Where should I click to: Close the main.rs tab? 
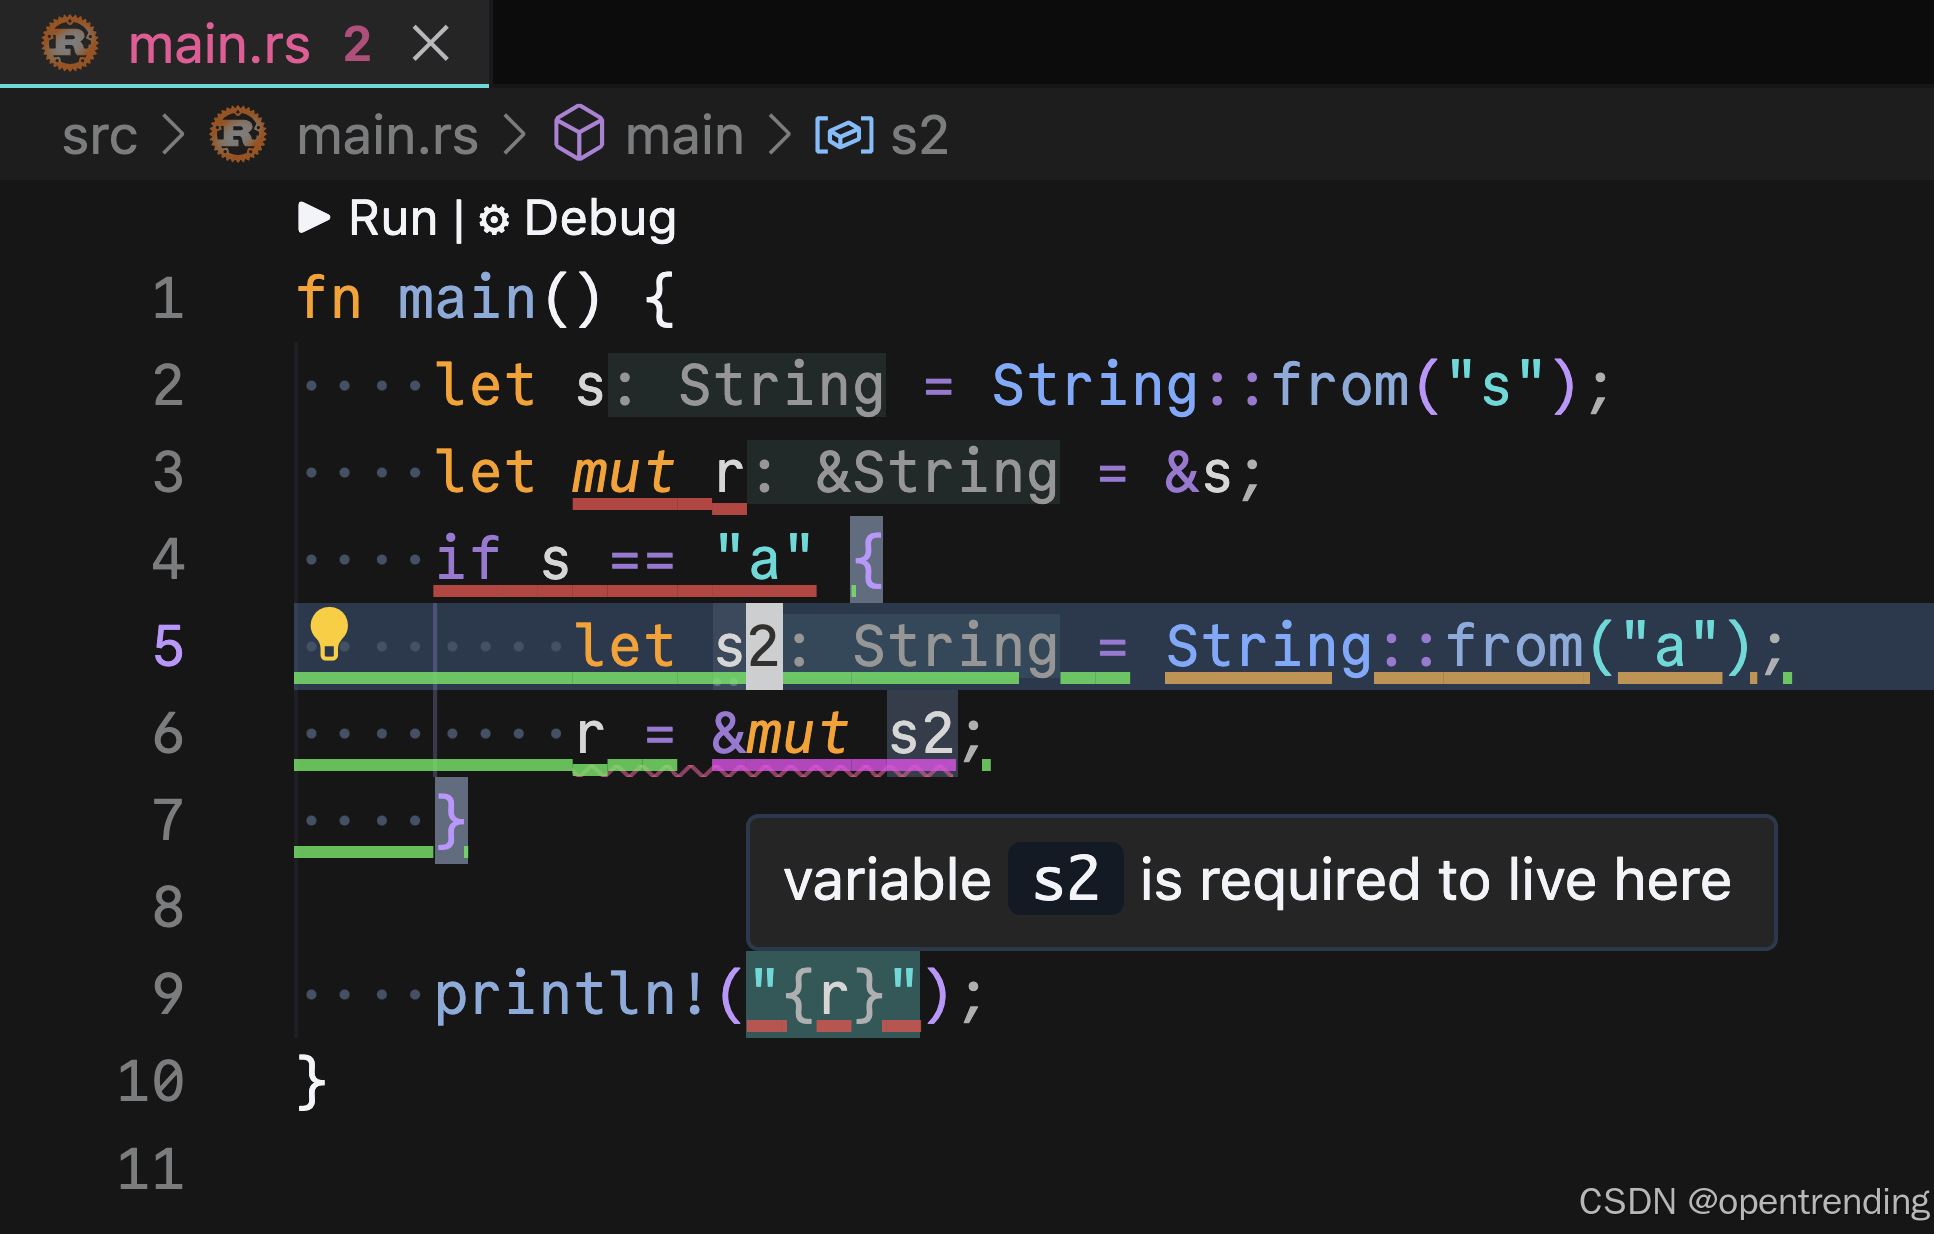tap(431, 44)
